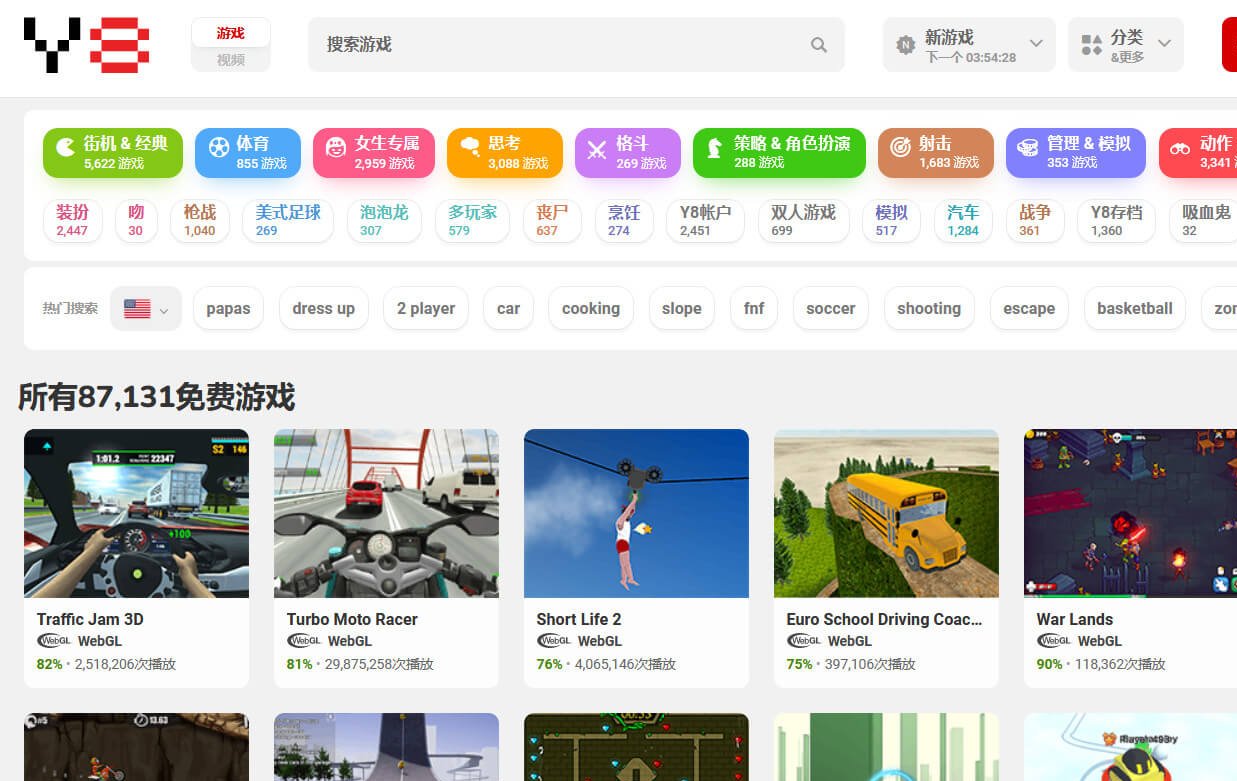Switch to 视频 mode toggle
This screenshot has height=781, width=1237.
click(231, 60)
